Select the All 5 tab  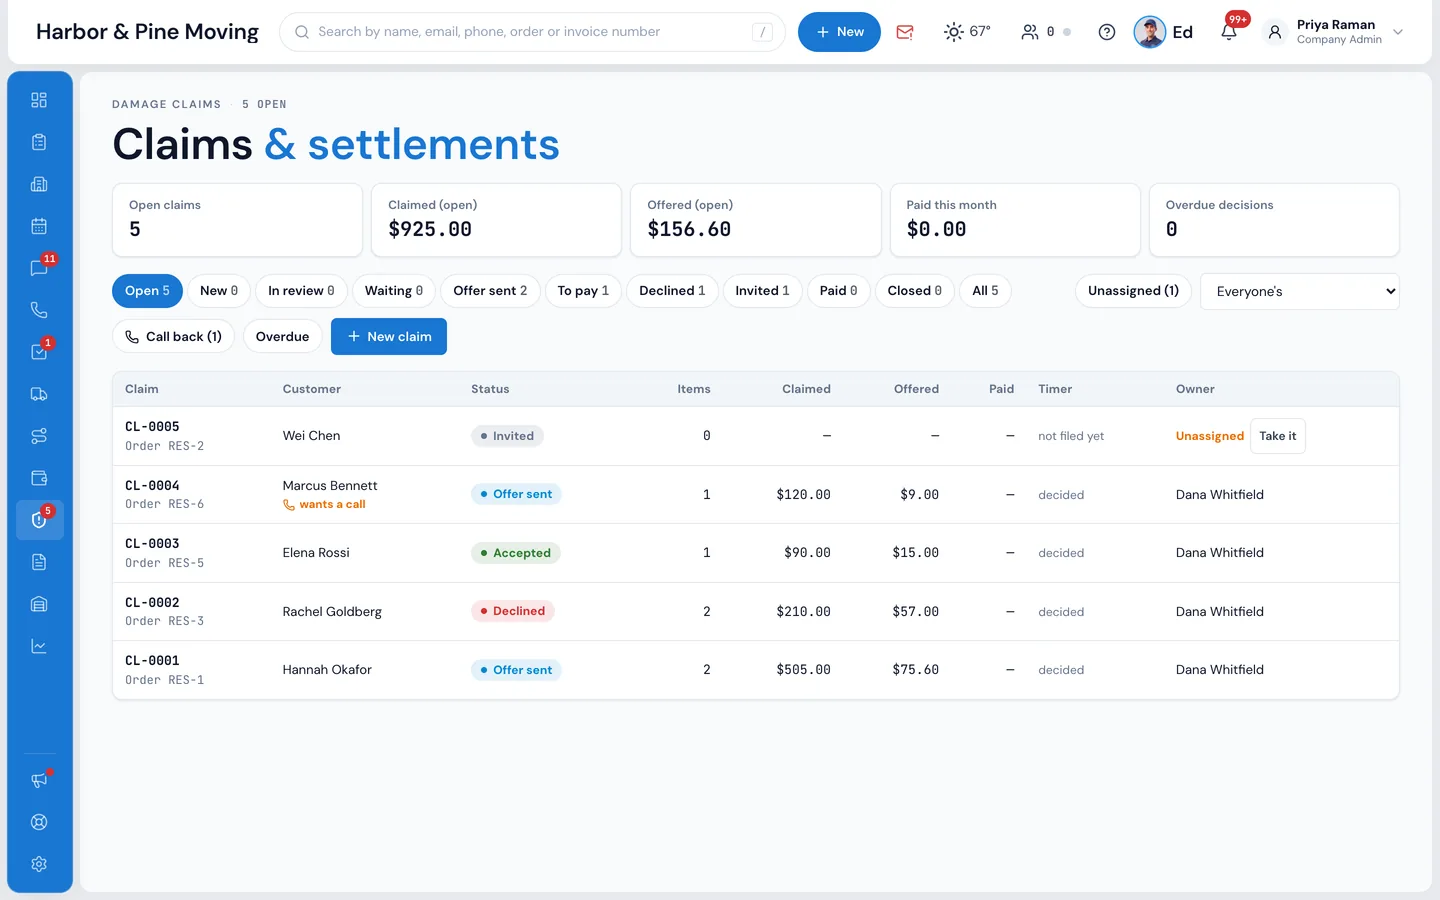tap(985, 291)
